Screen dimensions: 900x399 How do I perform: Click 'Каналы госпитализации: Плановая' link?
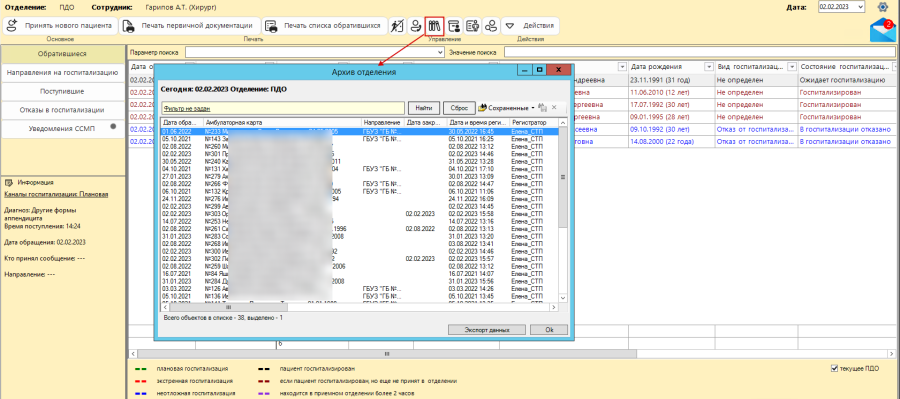click(56, 194)
